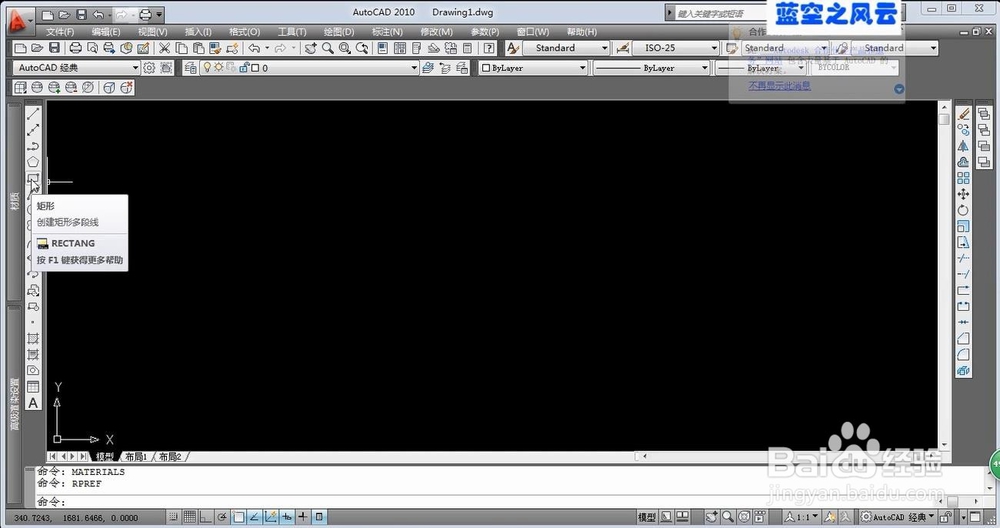Click the Save icon in standard toolbar

[54, 48]
